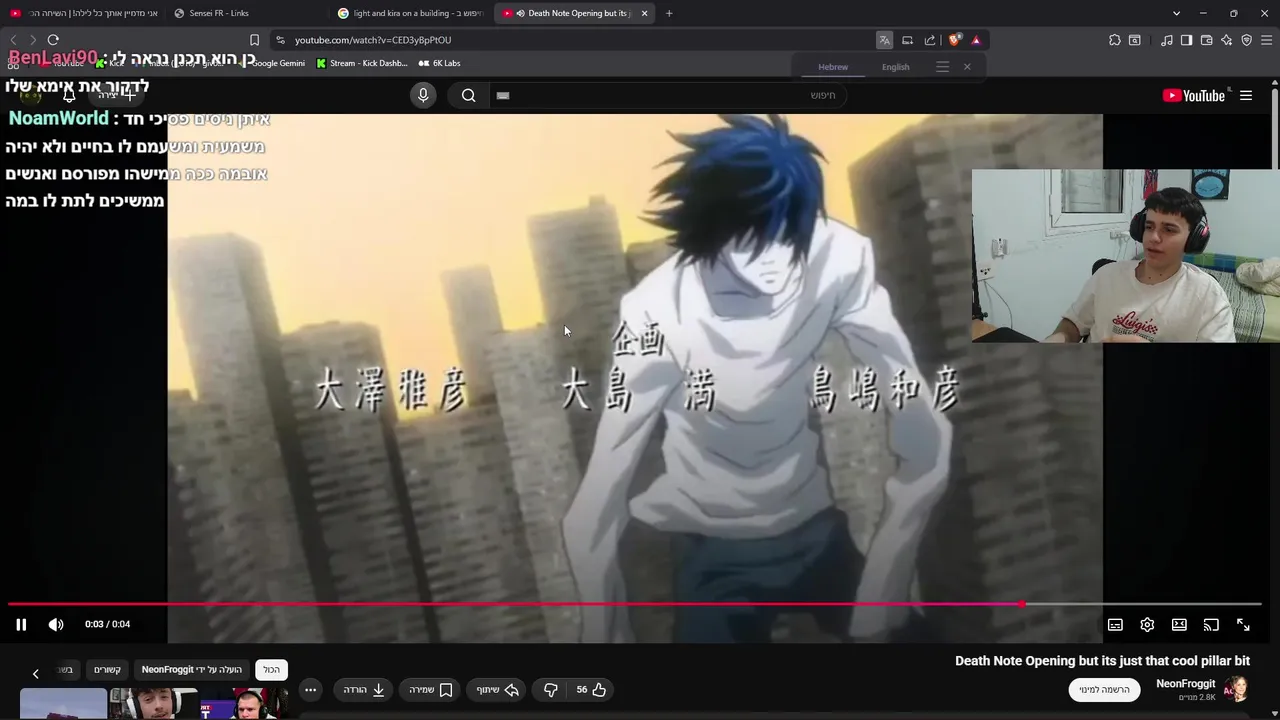
Task: Bookmark the page with the bookmark icon
Action: pyautogui.click(x=254, y=40)
